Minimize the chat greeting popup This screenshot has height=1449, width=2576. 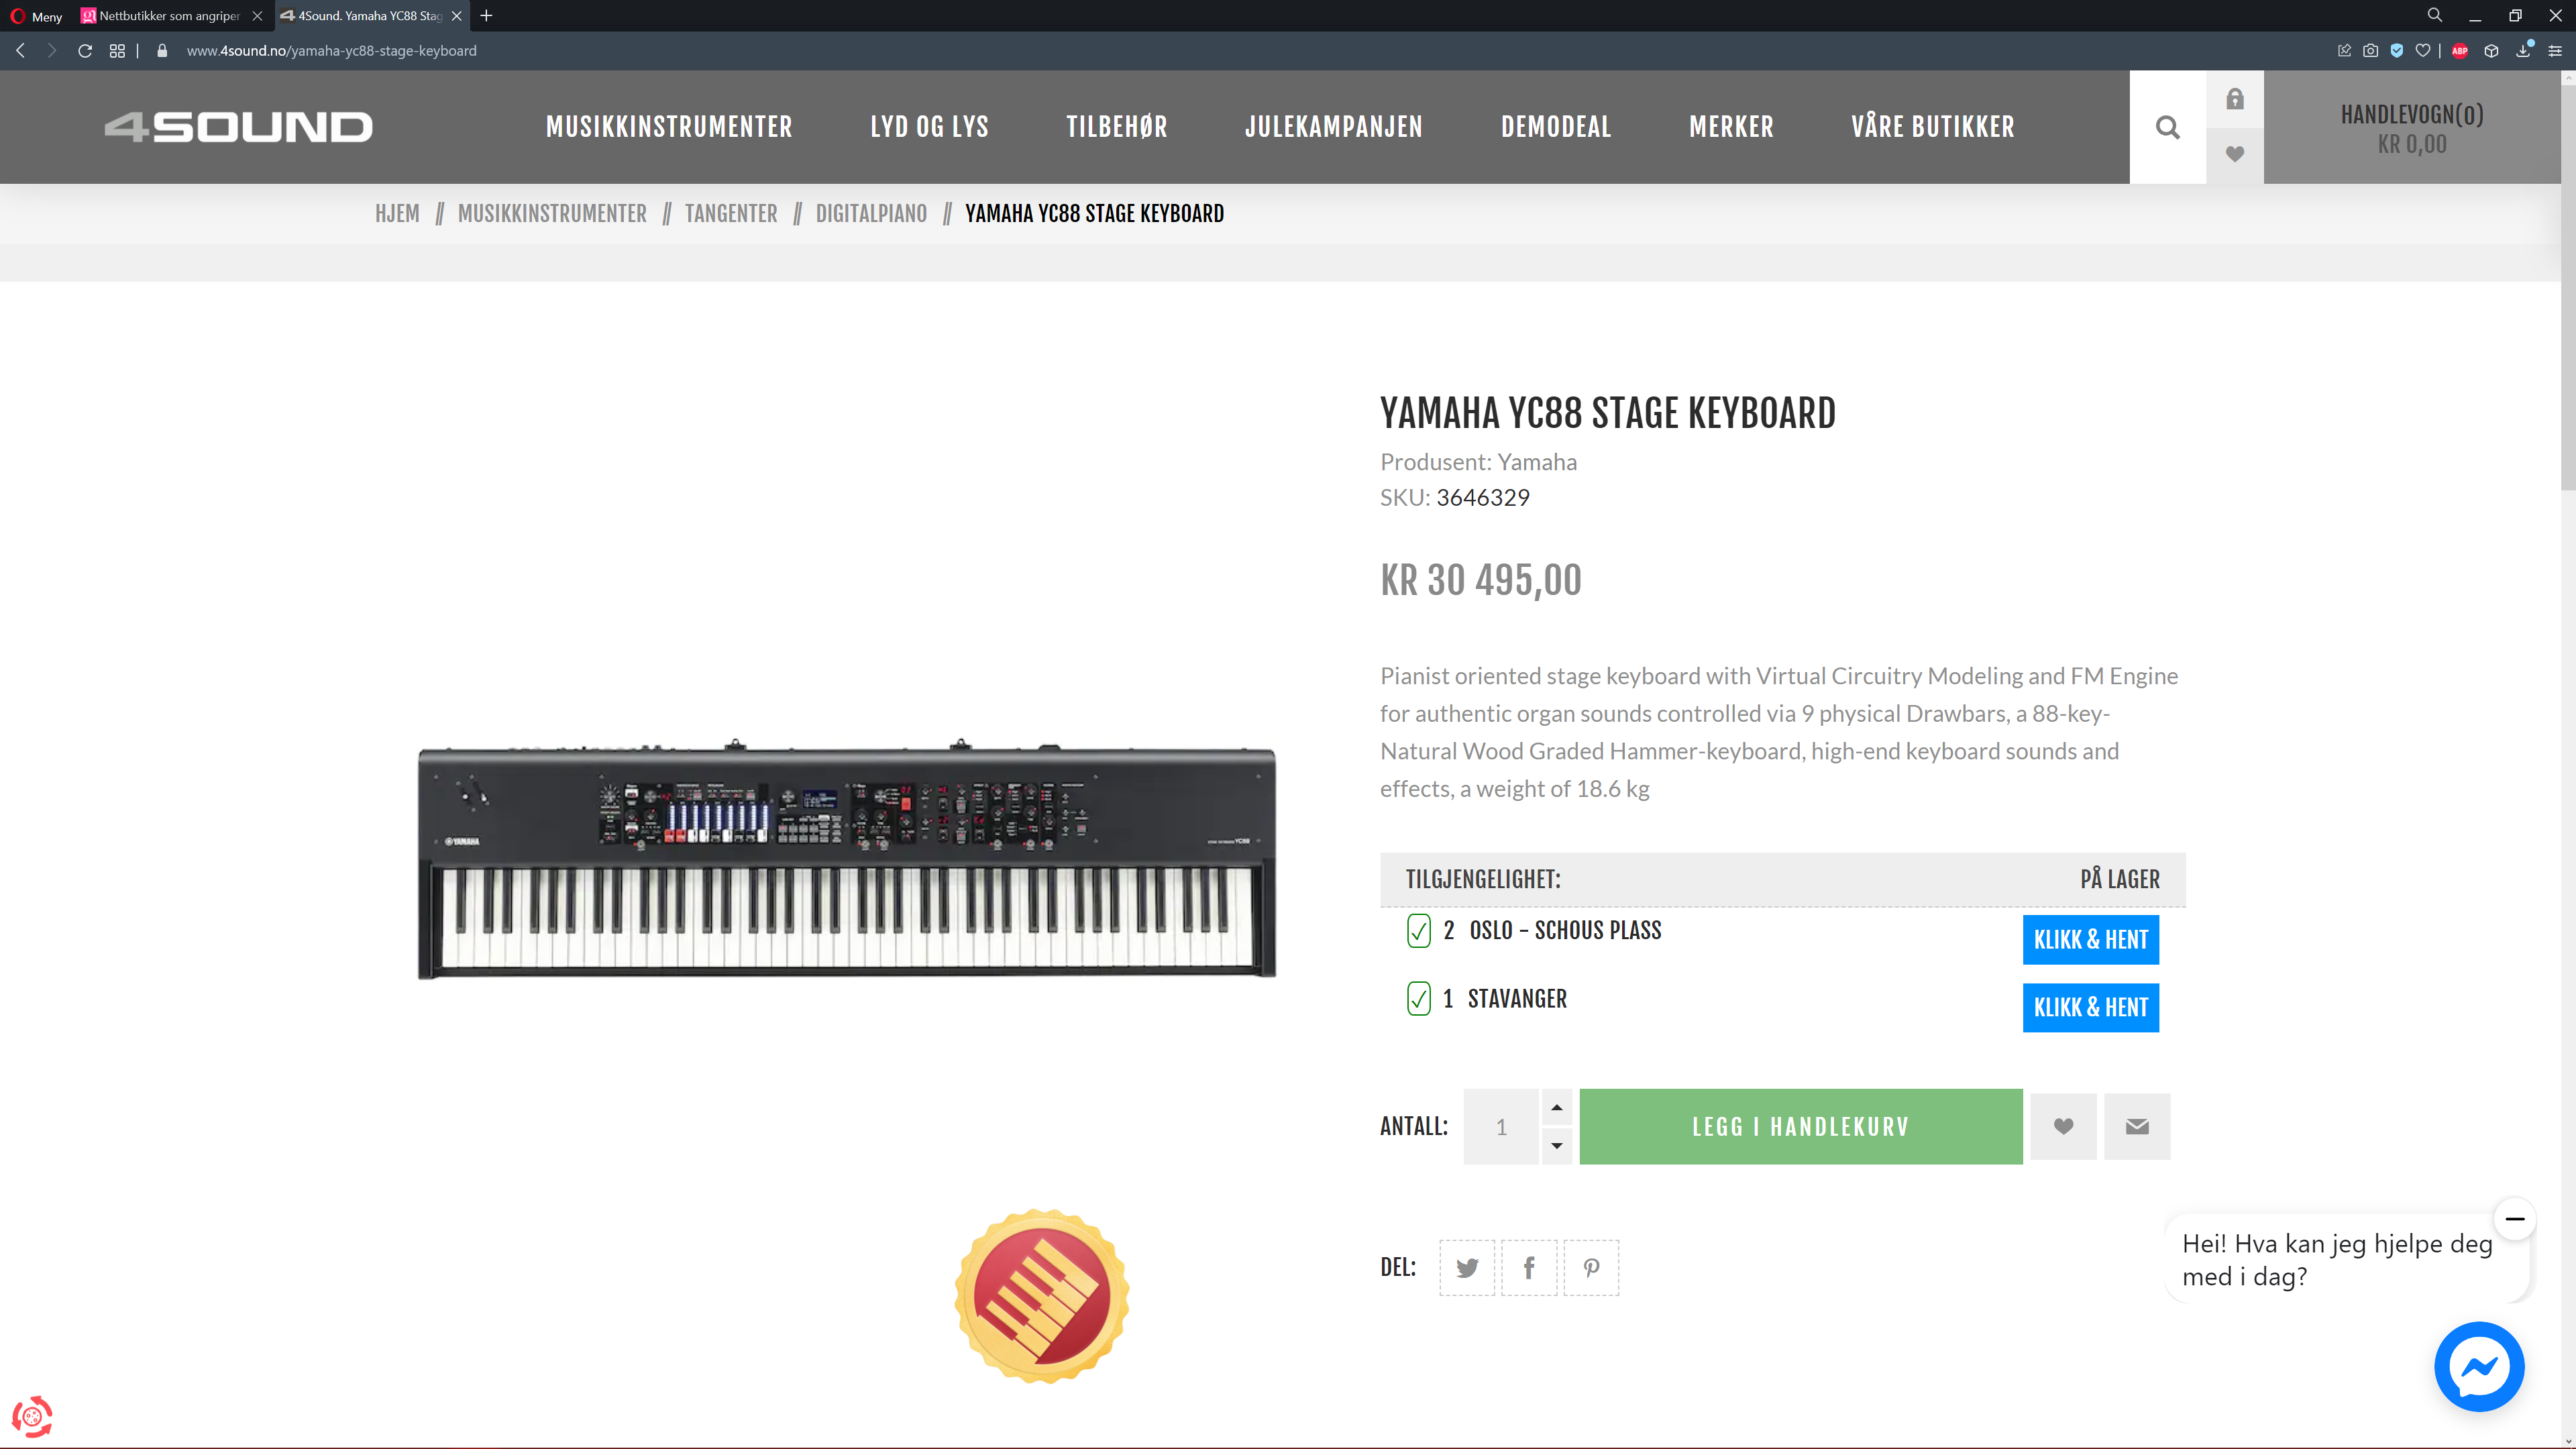[x=2514, y=1219]
